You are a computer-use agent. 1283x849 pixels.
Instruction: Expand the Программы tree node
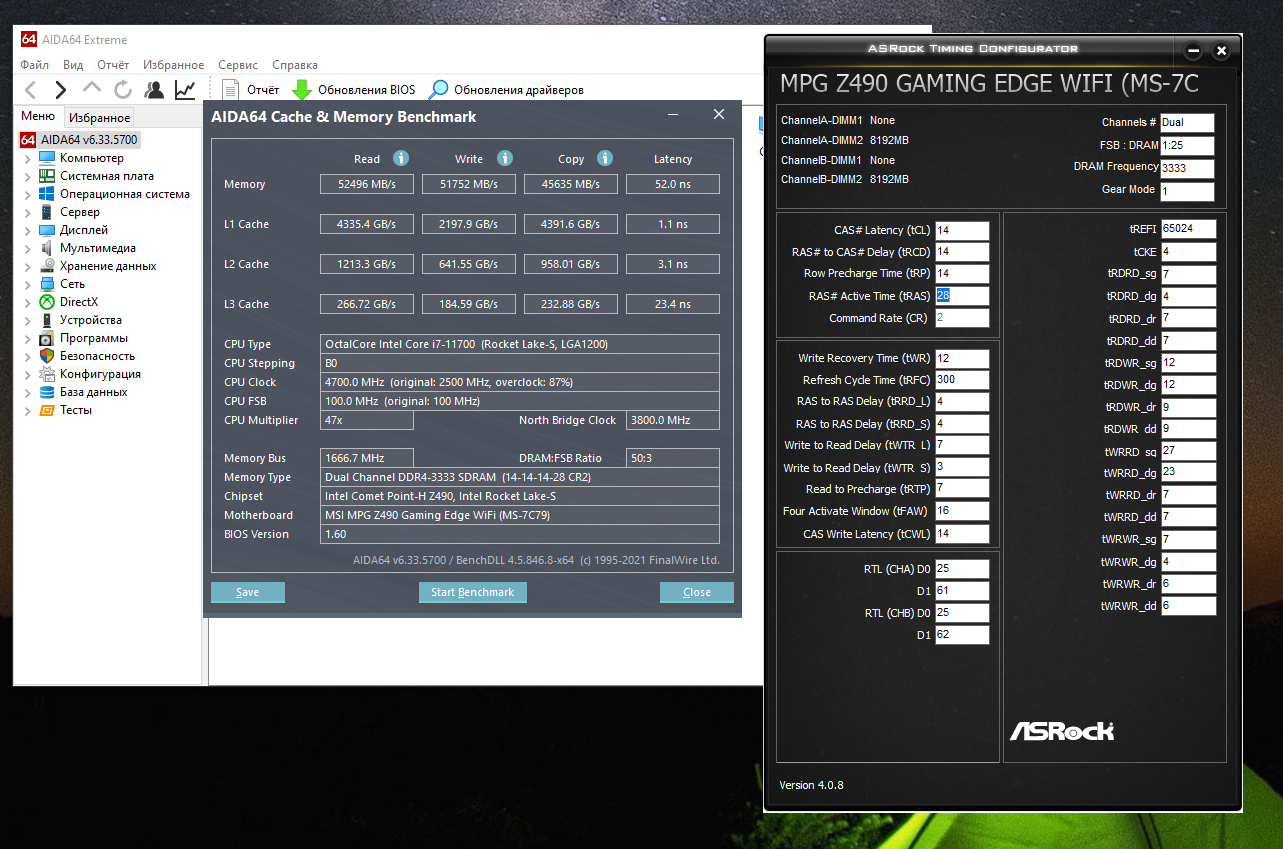pos(28,338)
